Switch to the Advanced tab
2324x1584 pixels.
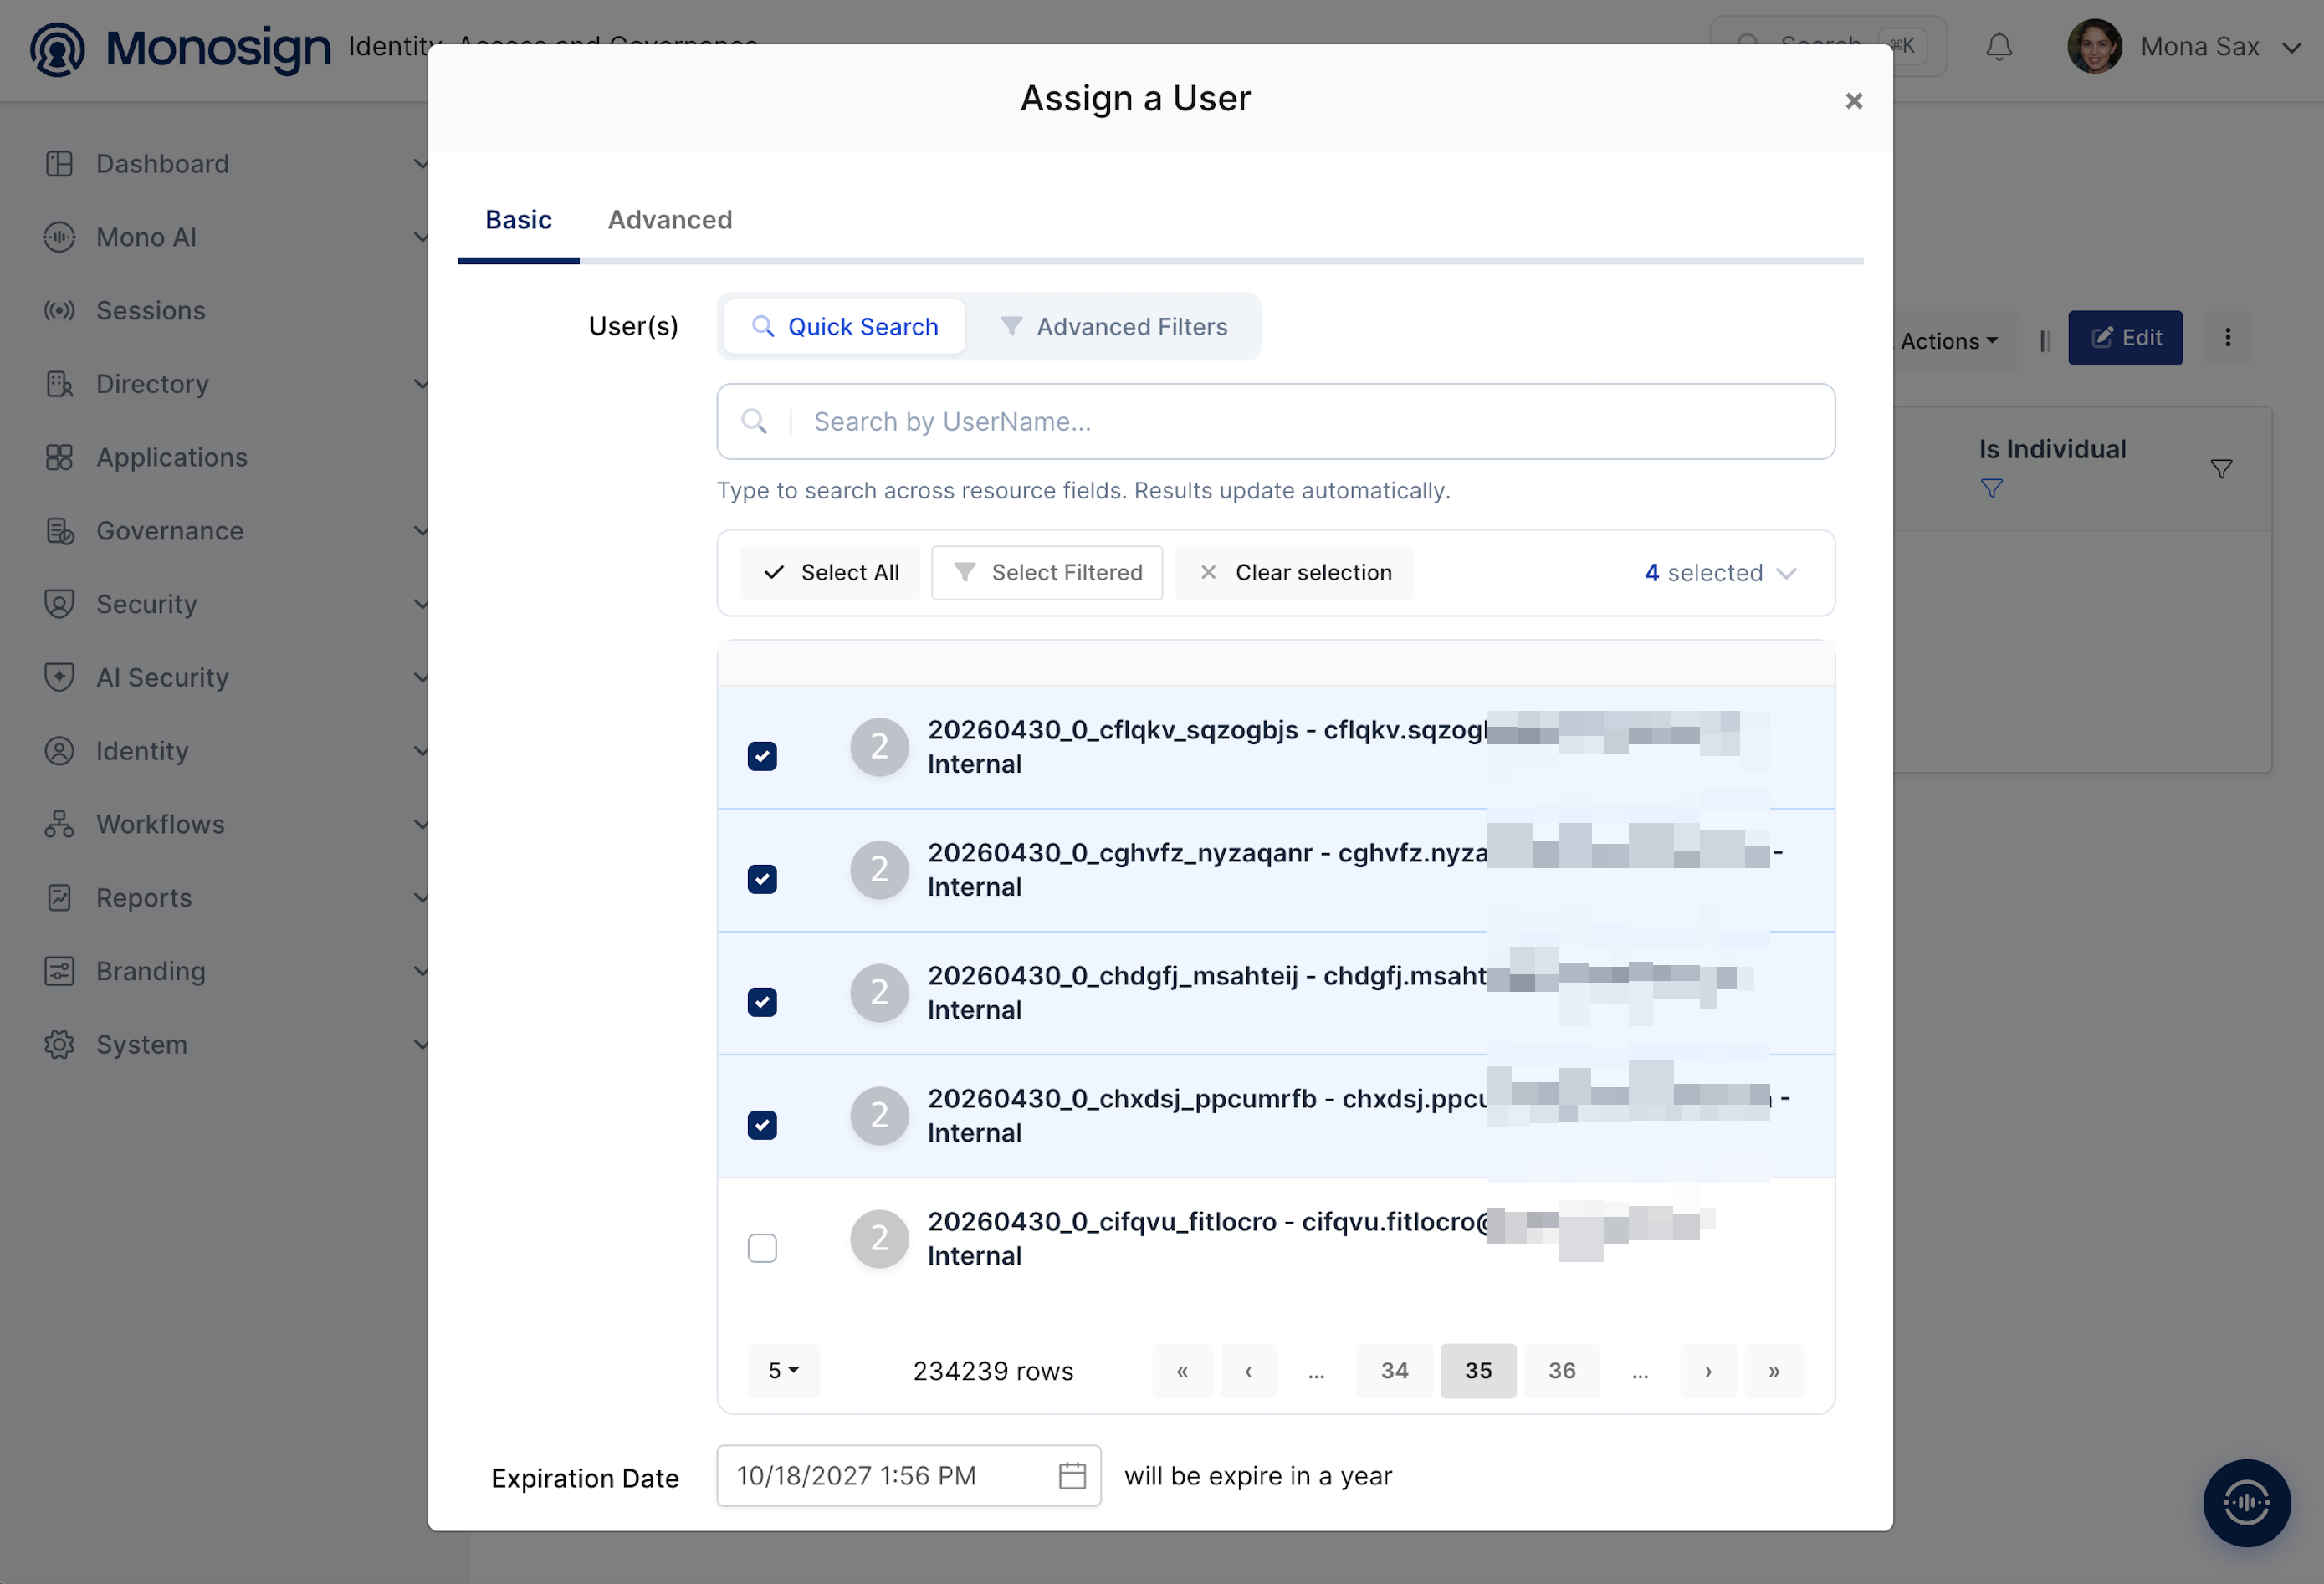670,220
